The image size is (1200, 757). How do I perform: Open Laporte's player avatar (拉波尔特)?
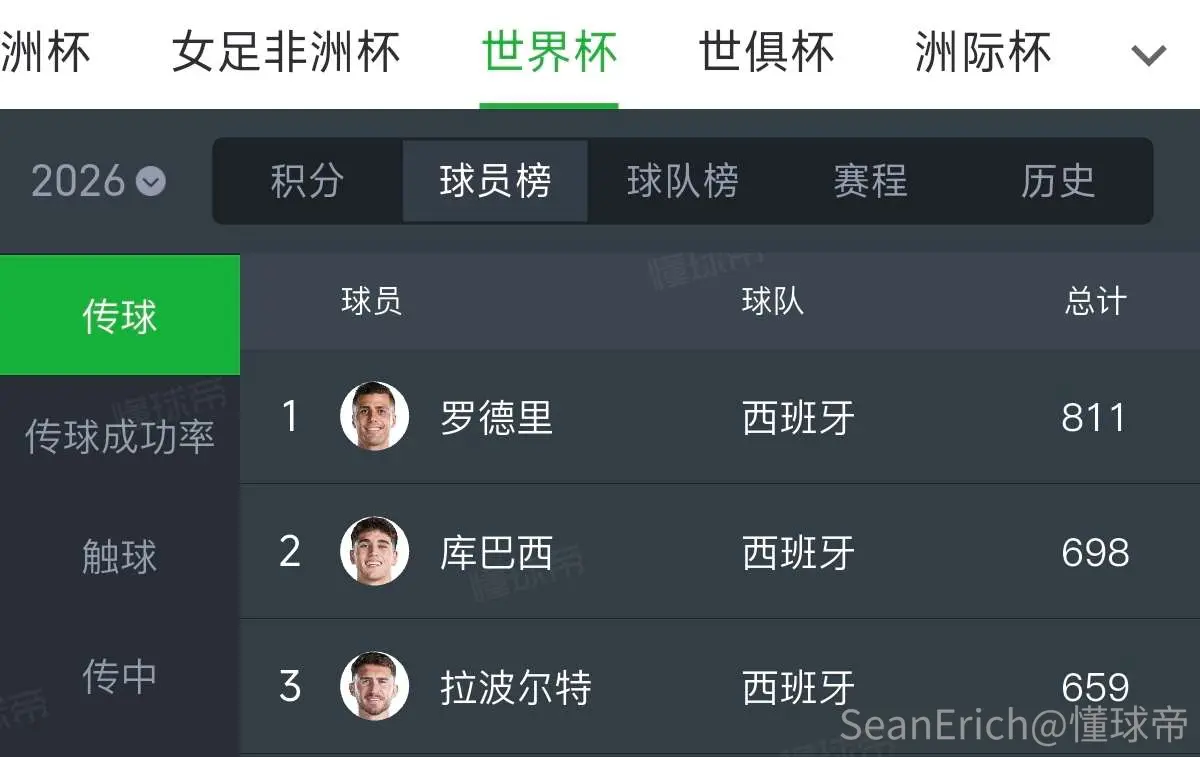tap(374, 686)
